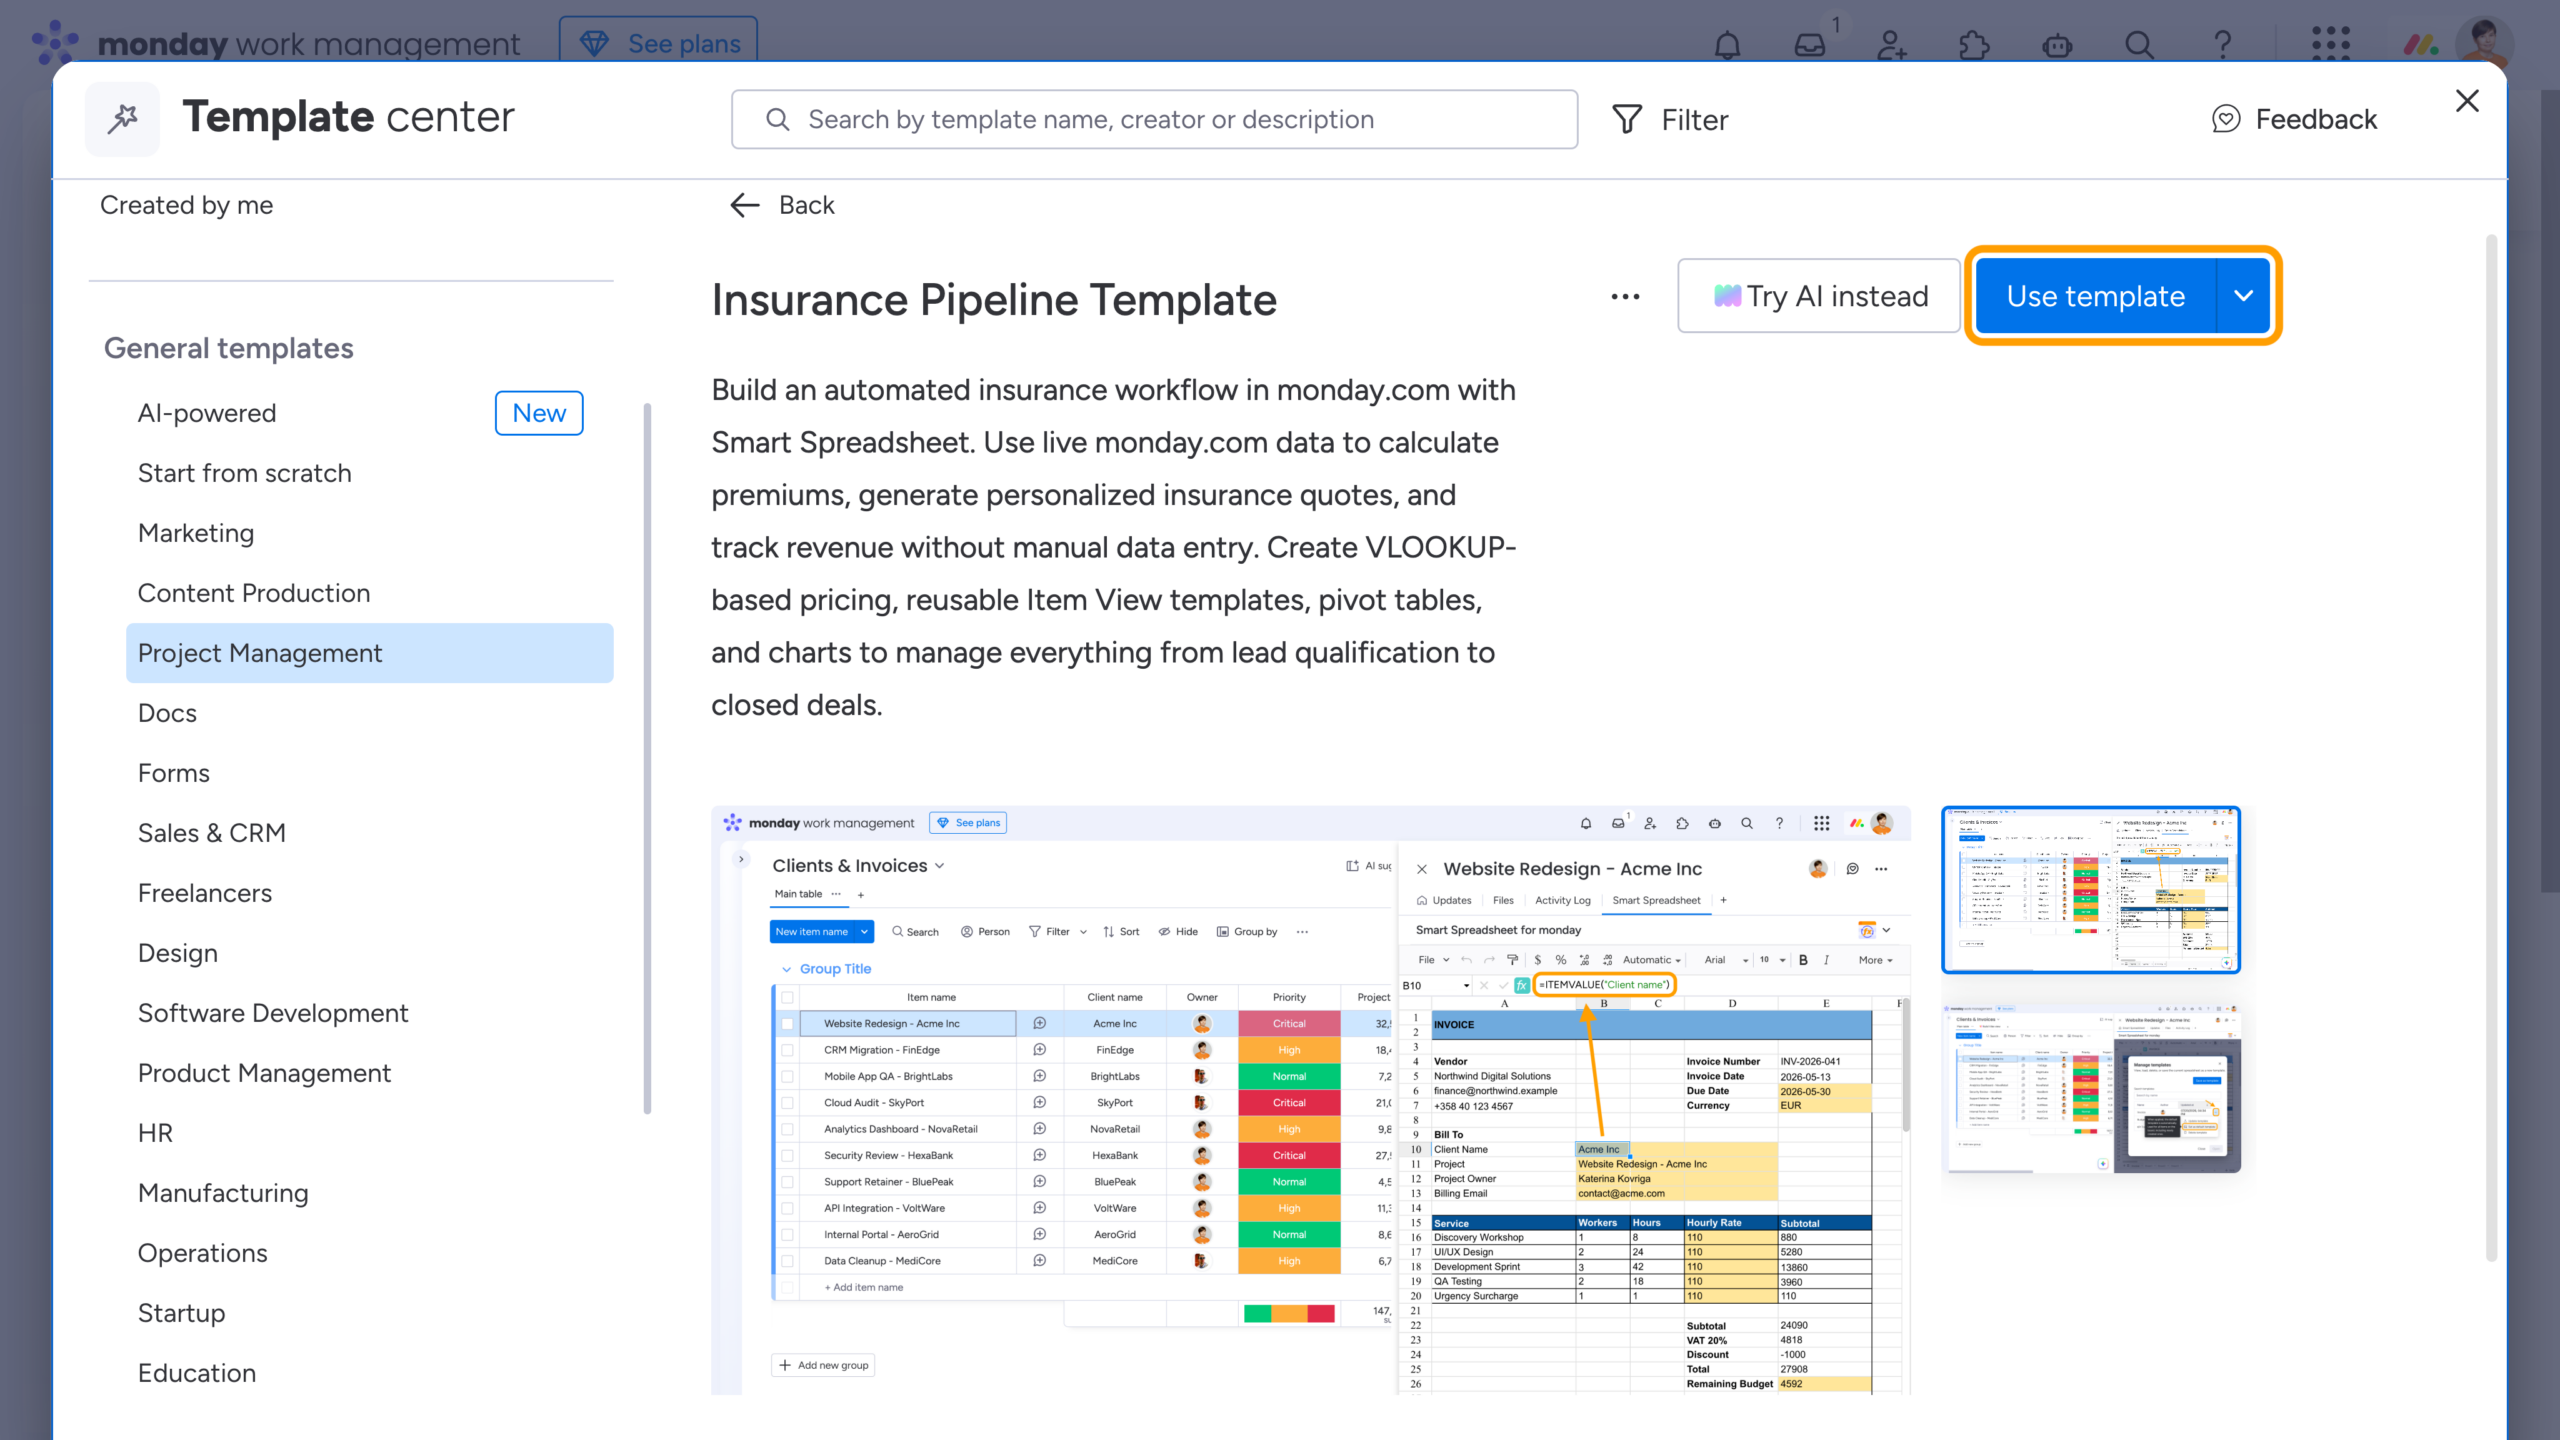
Task: Click the template details scrollbar
Action: (2492, 748)
